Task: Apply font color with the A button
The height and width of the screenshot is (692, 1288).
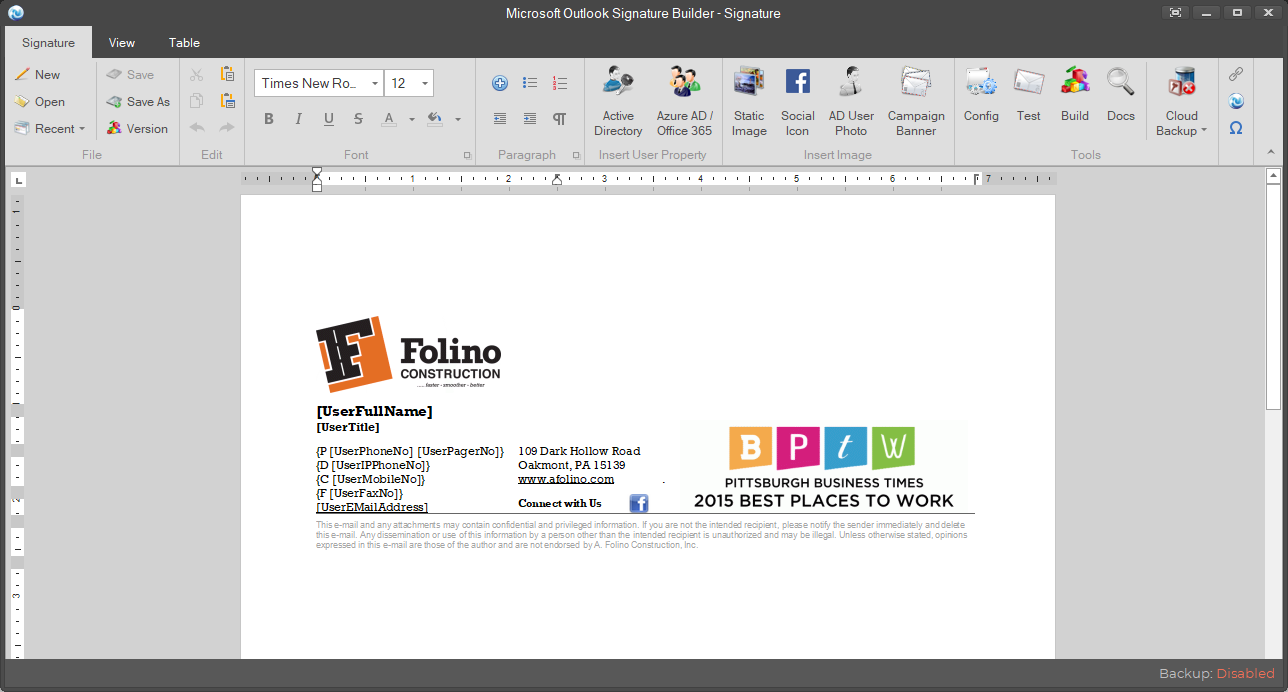Action: [x=390, y=119]
